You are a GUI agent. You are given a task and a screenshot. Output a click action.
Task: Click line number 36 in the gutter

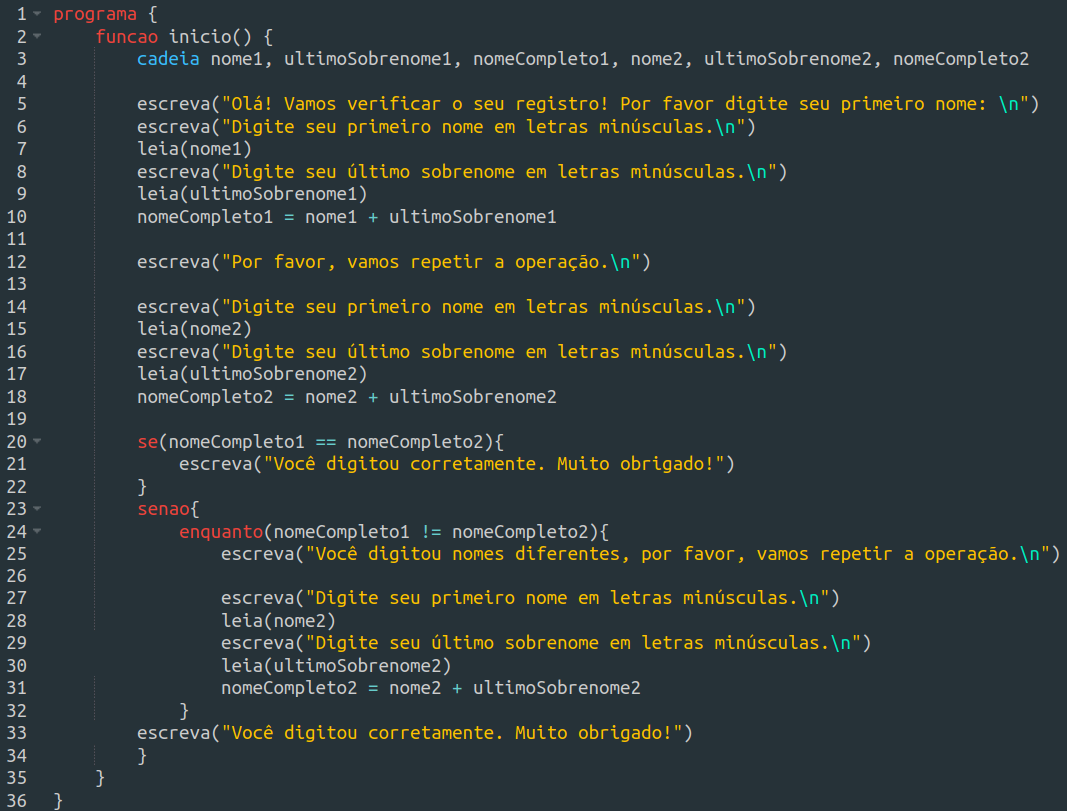pos(17,800)
